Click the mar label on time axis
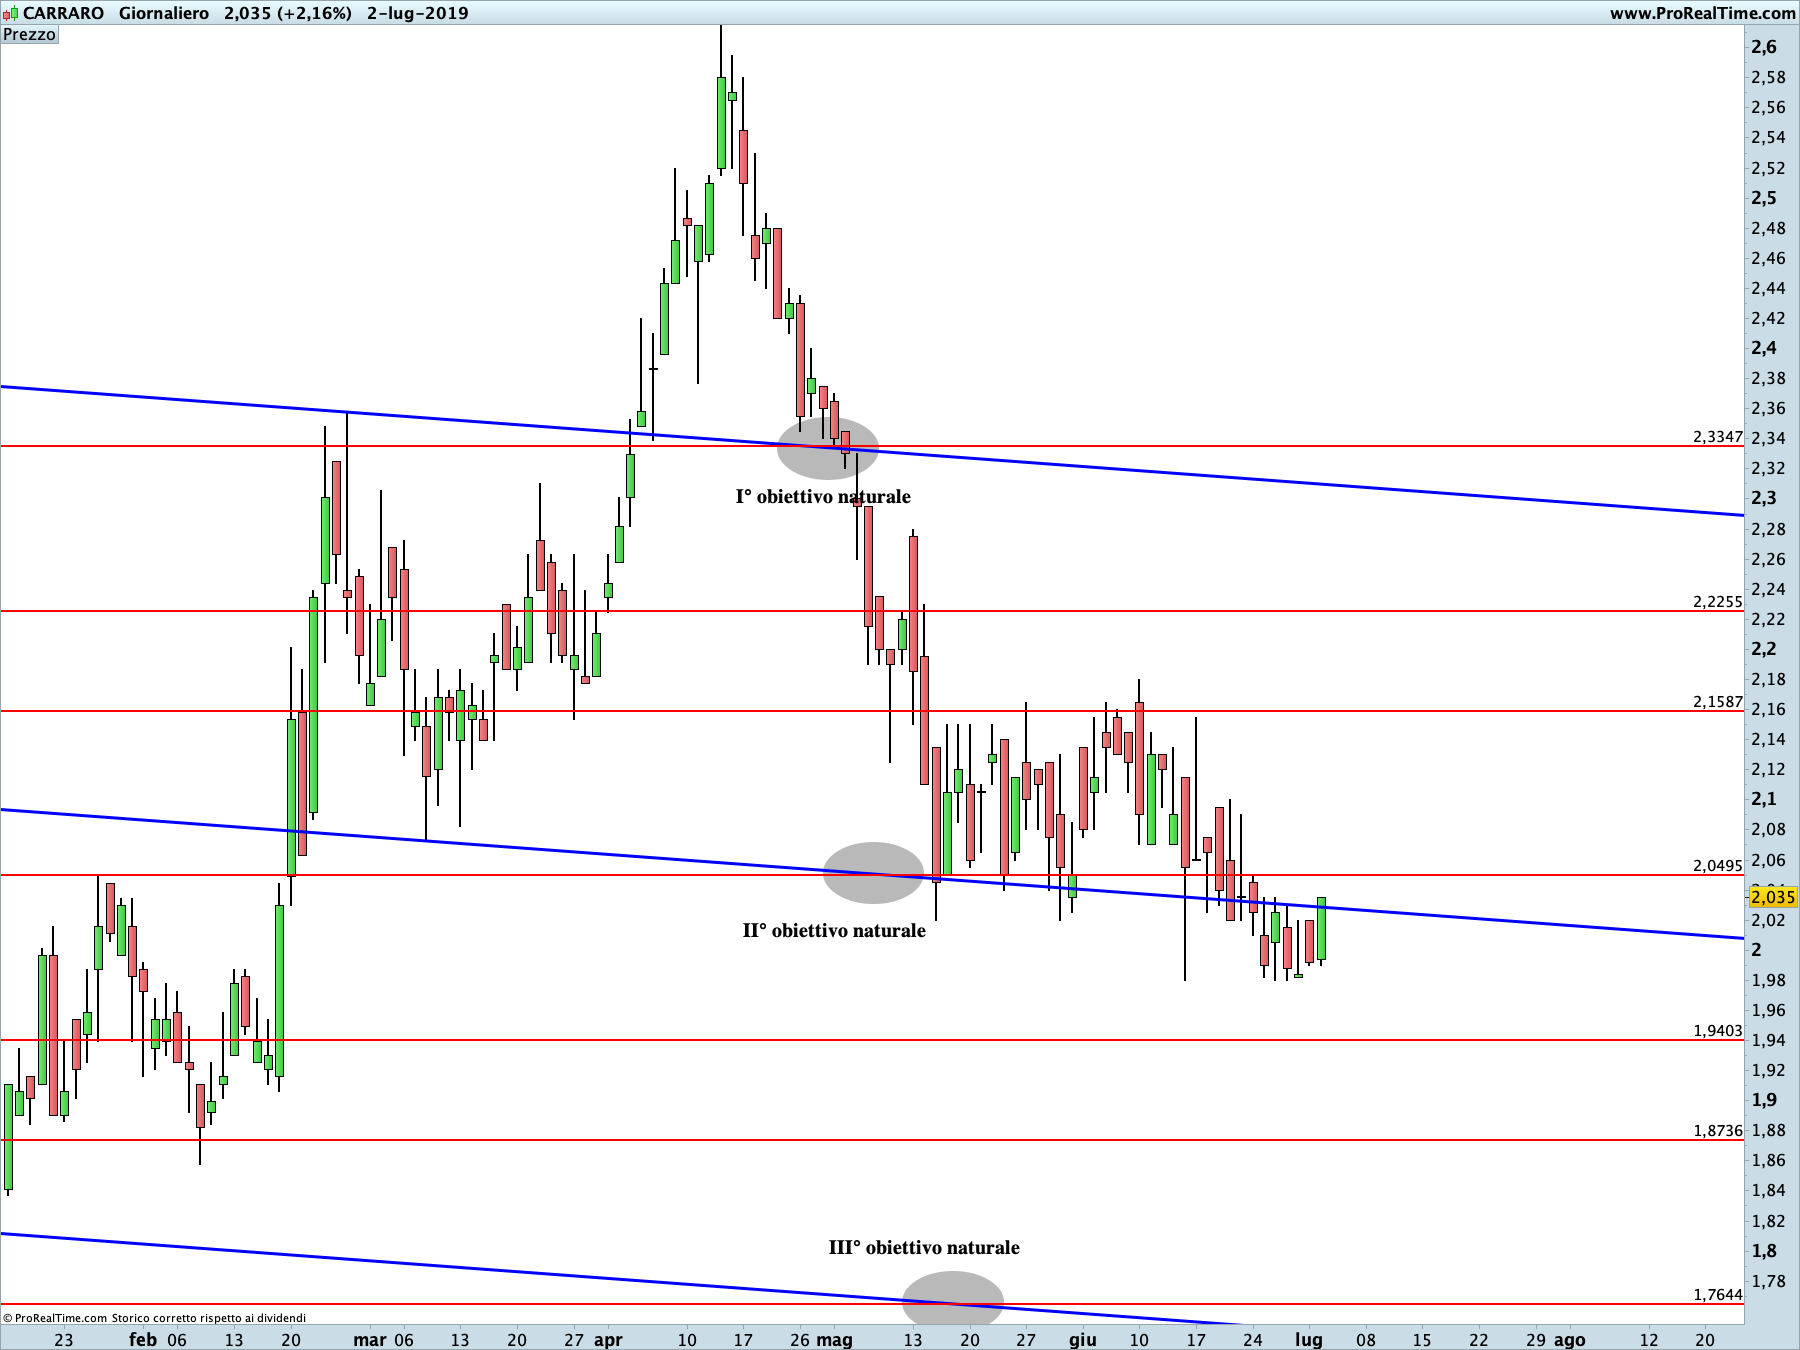The height and width of the screenshot is (1350, 1800). [x=369, y=1340]
